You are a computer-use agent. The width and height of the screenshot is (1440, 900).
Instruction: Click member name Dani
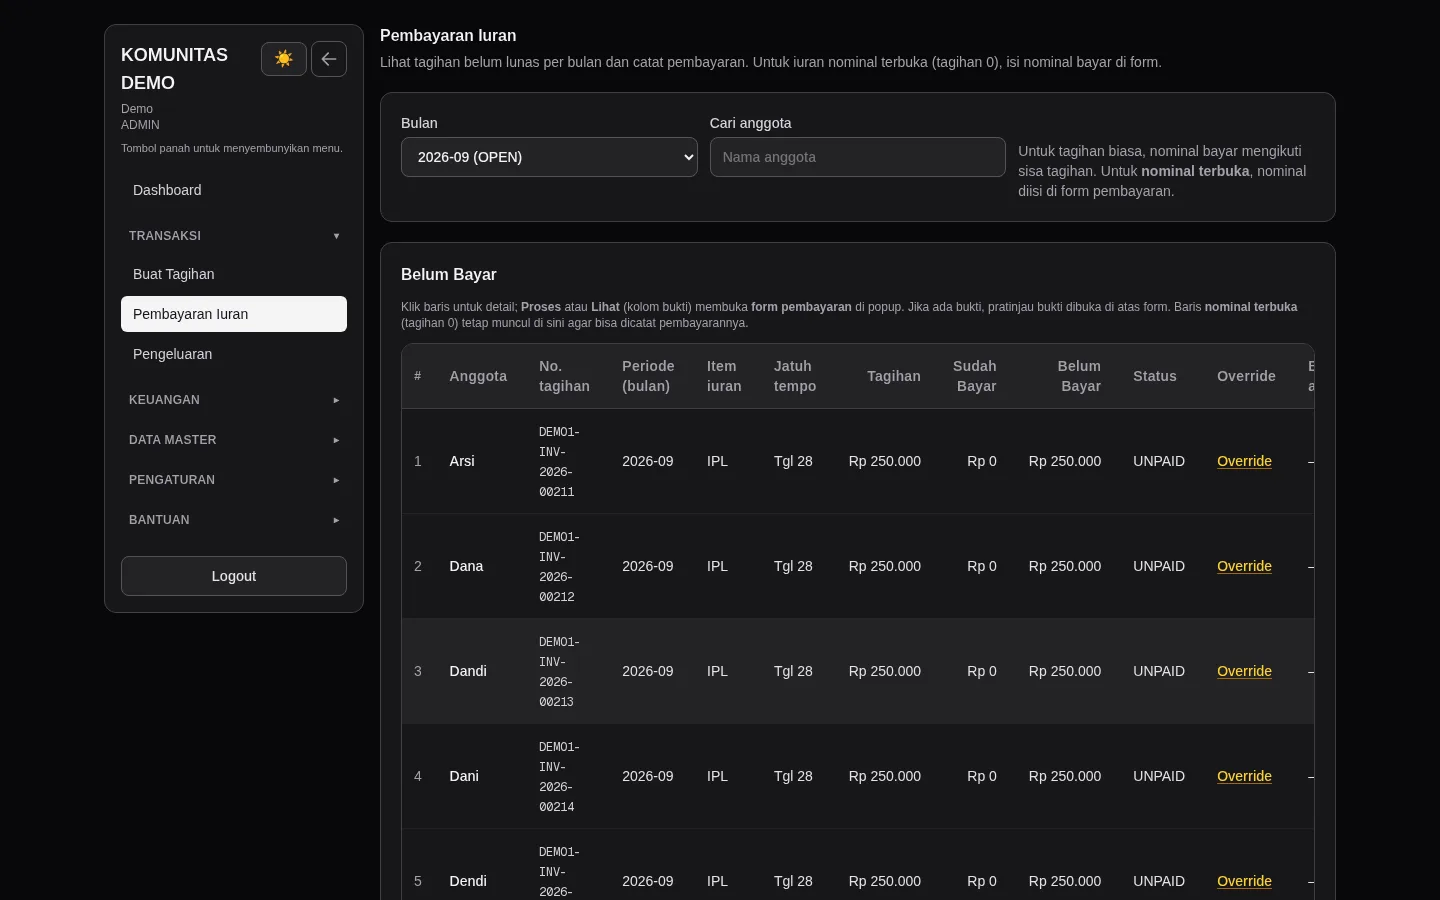(464, 776)
